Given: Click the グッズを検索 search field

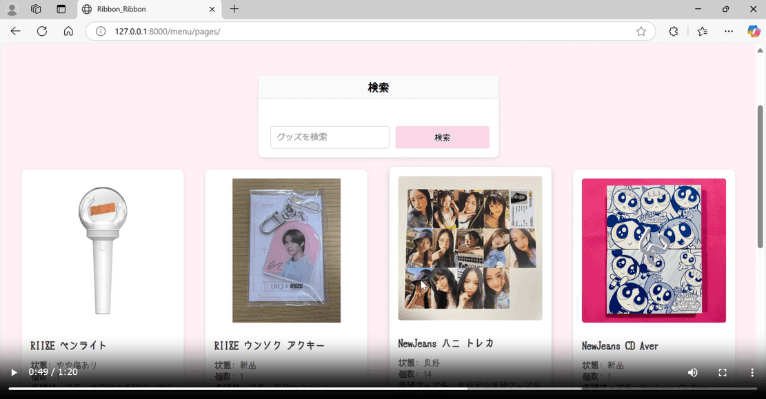Looking at the screenshot, I should (x=330, y=137).
